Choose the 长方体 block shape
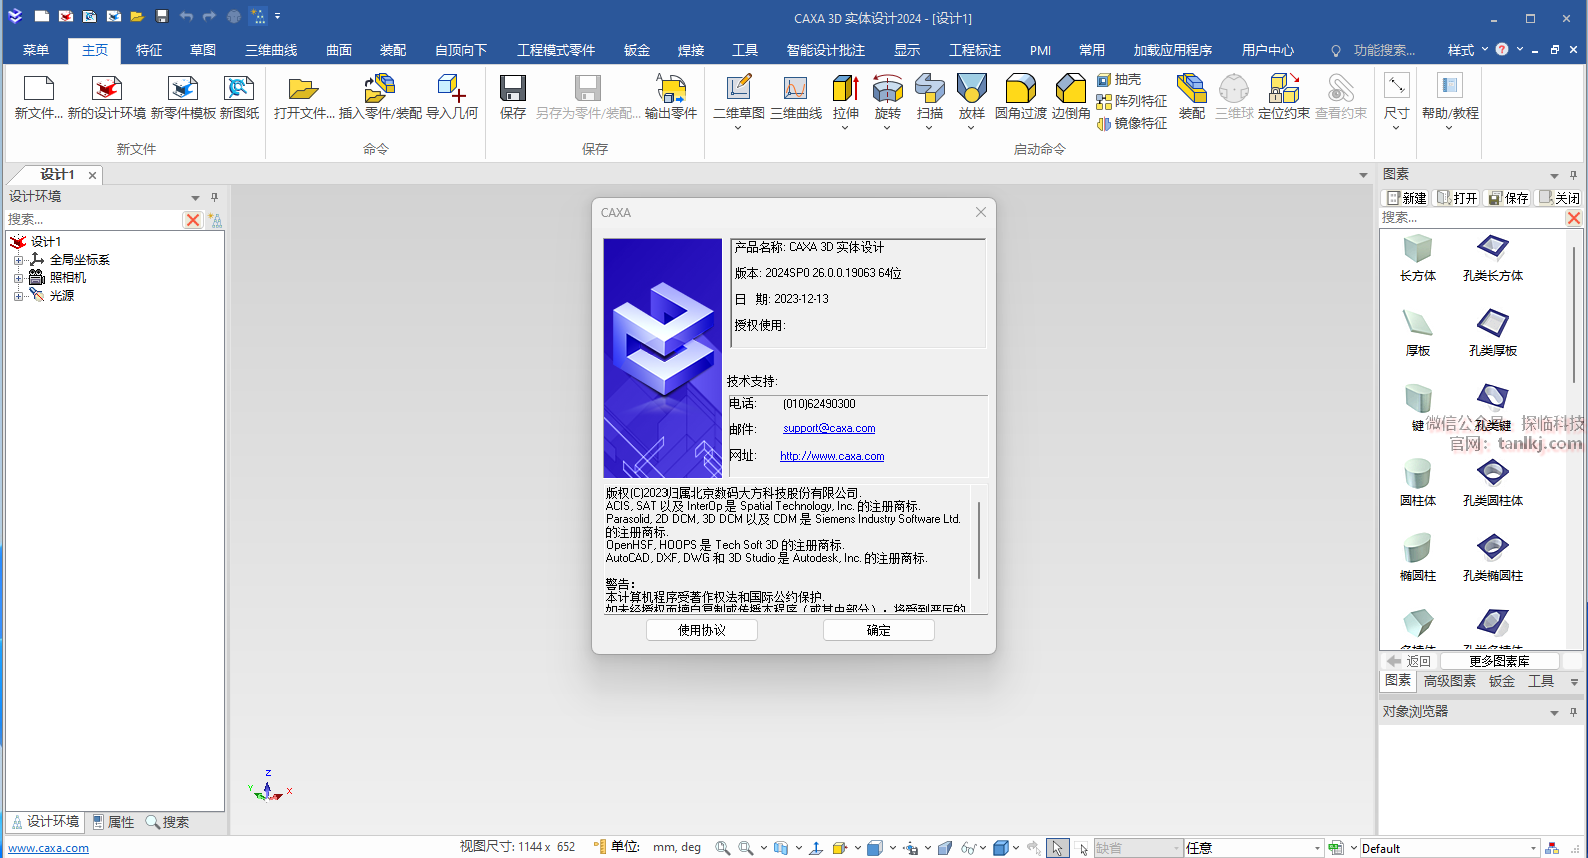 tap(1417, 249)
